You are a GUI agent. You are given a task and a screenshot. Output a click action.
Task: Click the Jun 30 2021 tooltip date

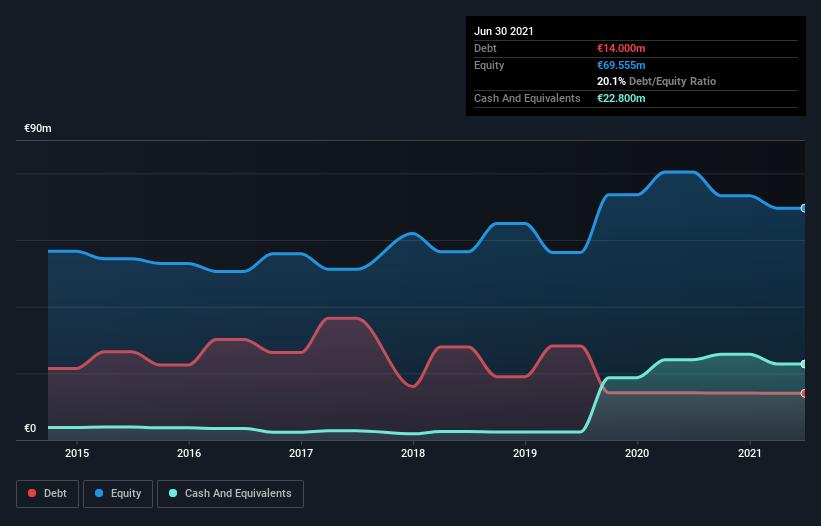click(x=504, y=31)
